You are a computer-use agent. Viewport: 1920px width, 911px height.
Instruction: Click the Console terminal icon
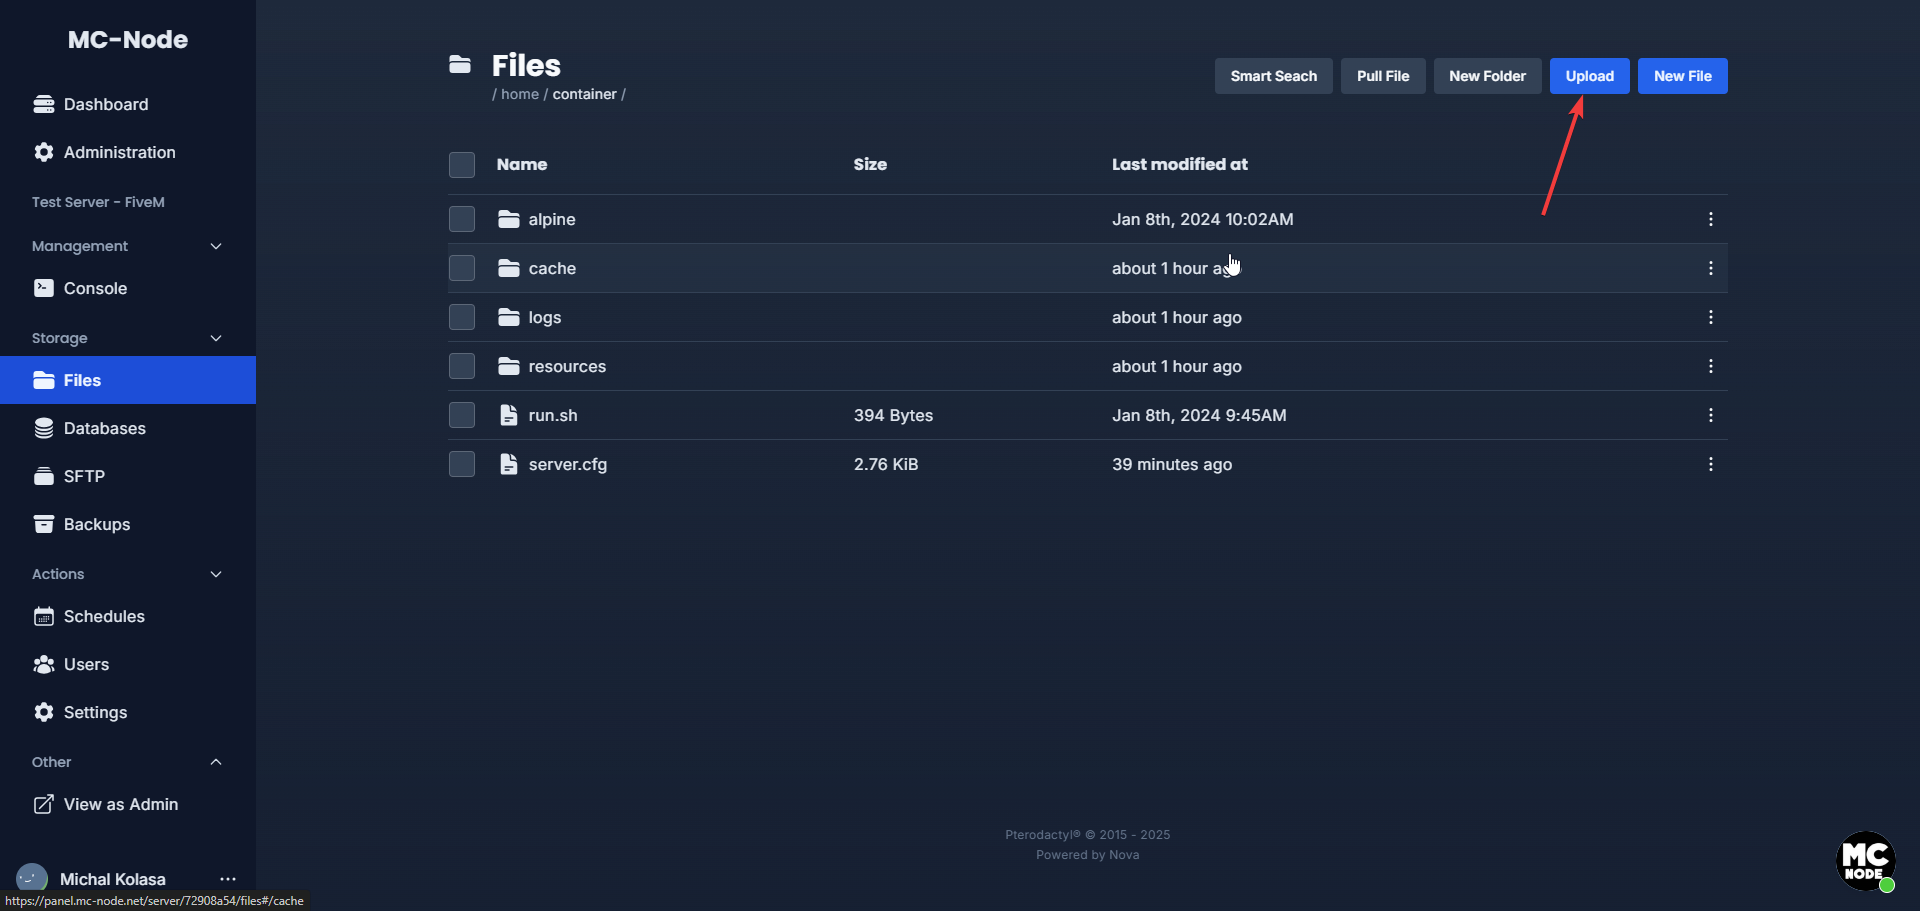pos(44,288)
